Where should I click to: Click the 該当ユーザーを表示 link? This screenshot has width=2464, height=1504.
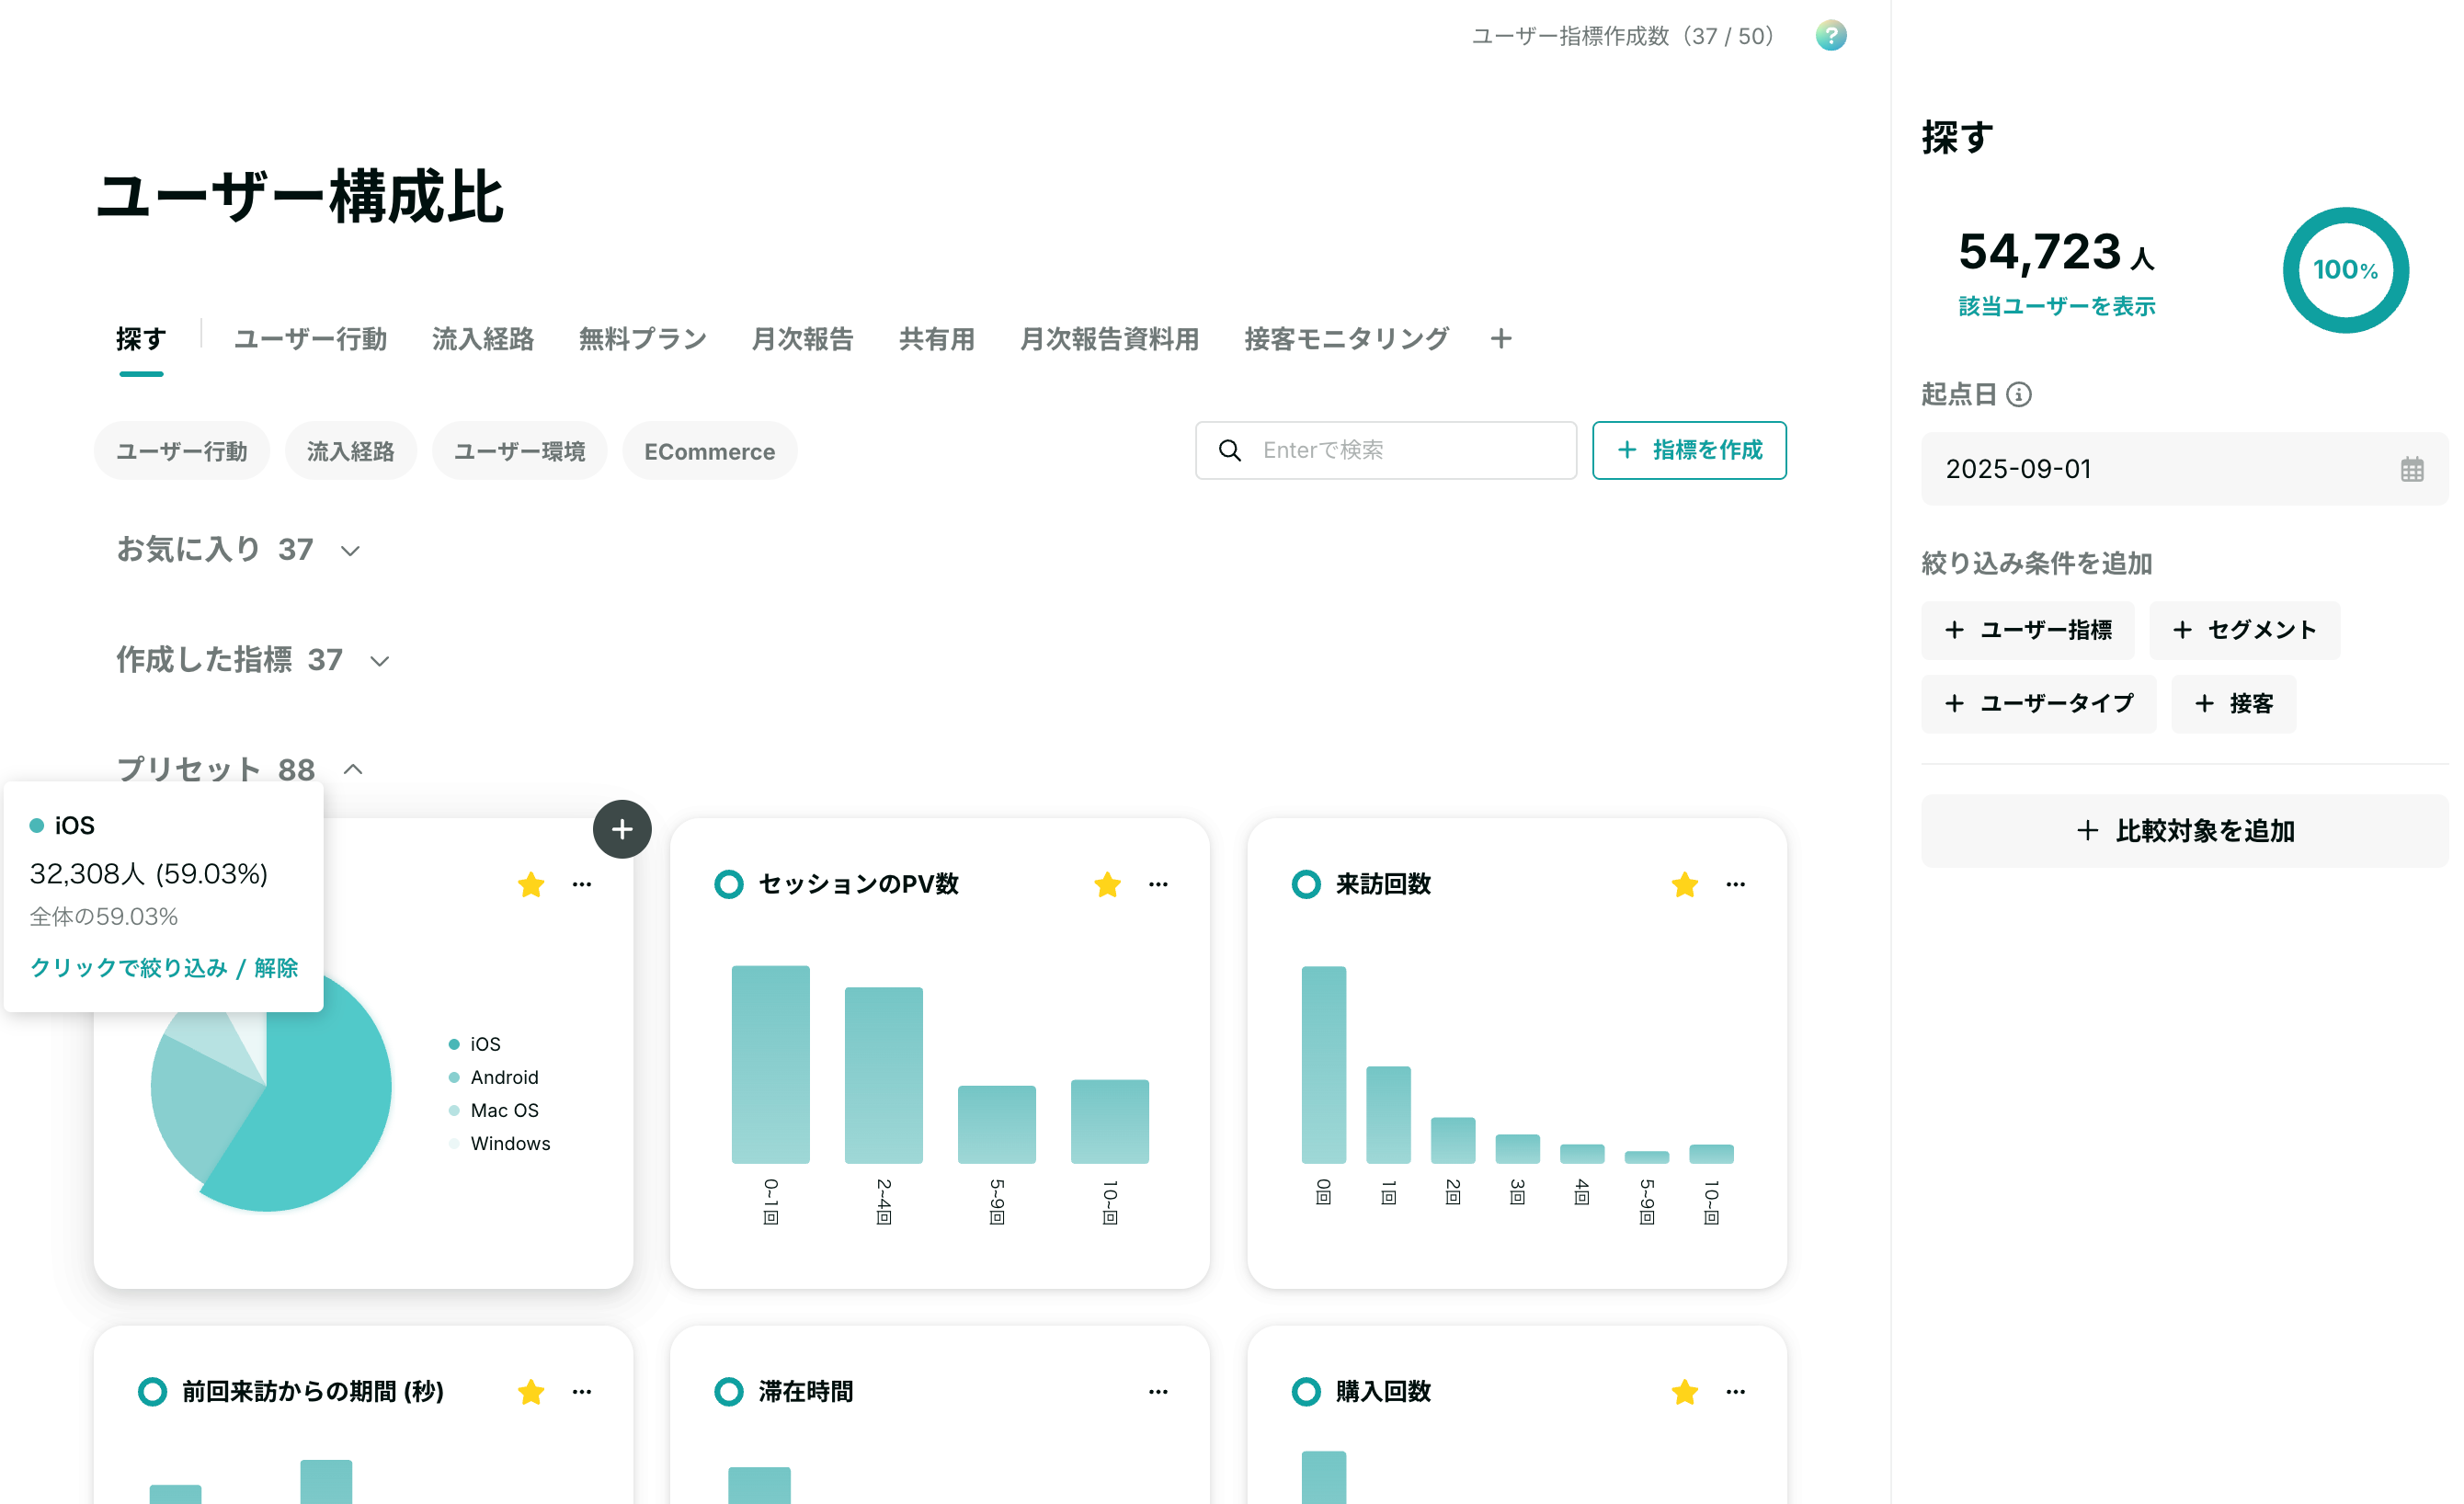[2056, 306]
